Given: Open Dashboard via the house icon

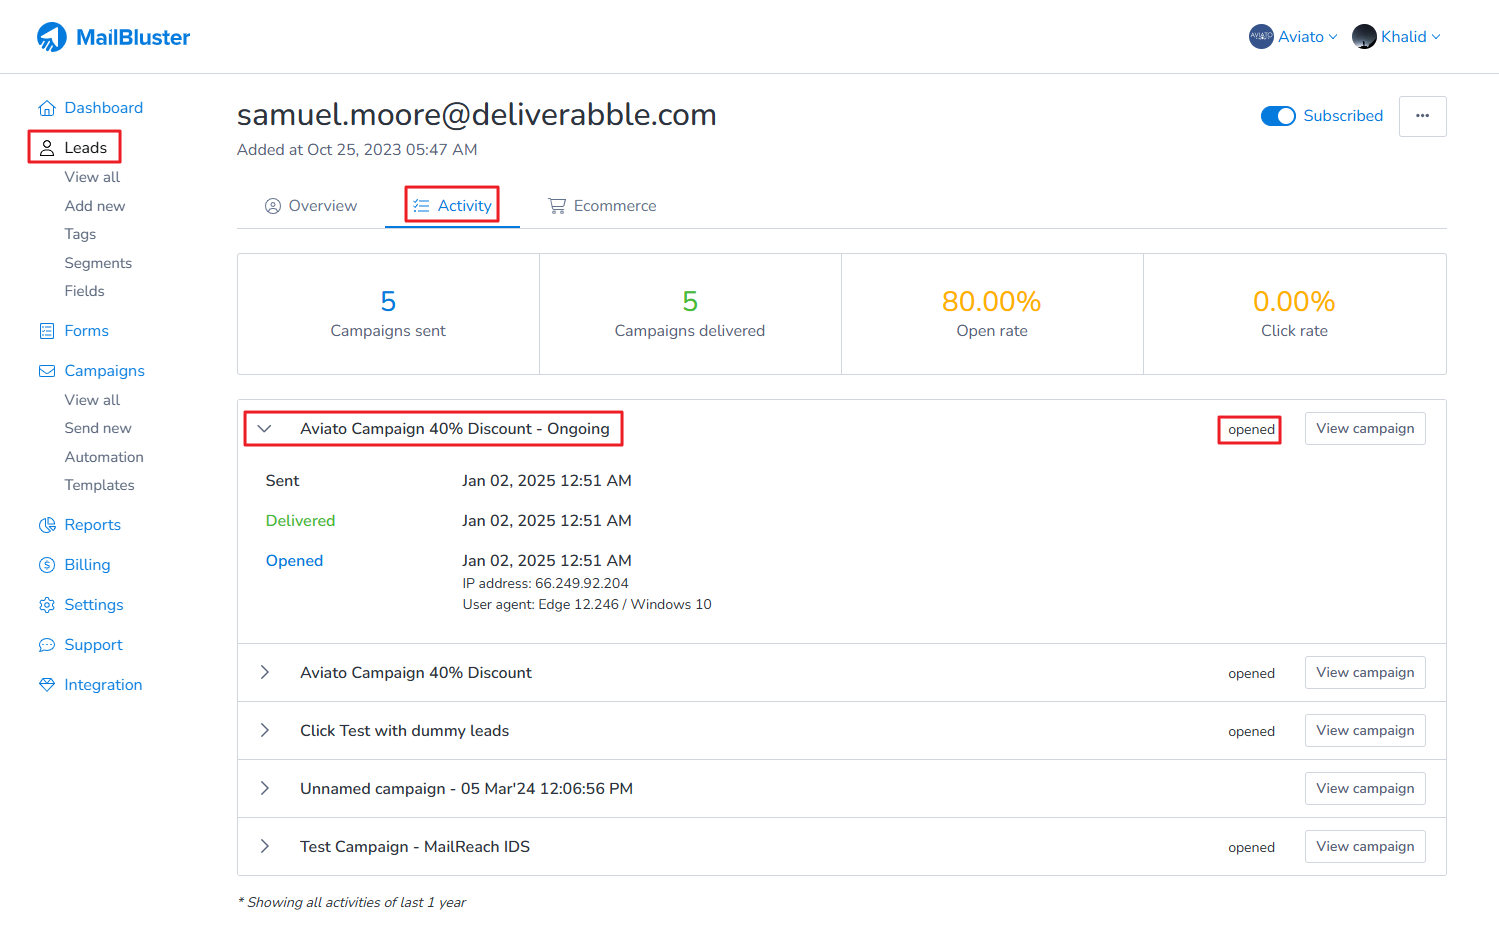Looking at the screenshot, I should (47, 108).
